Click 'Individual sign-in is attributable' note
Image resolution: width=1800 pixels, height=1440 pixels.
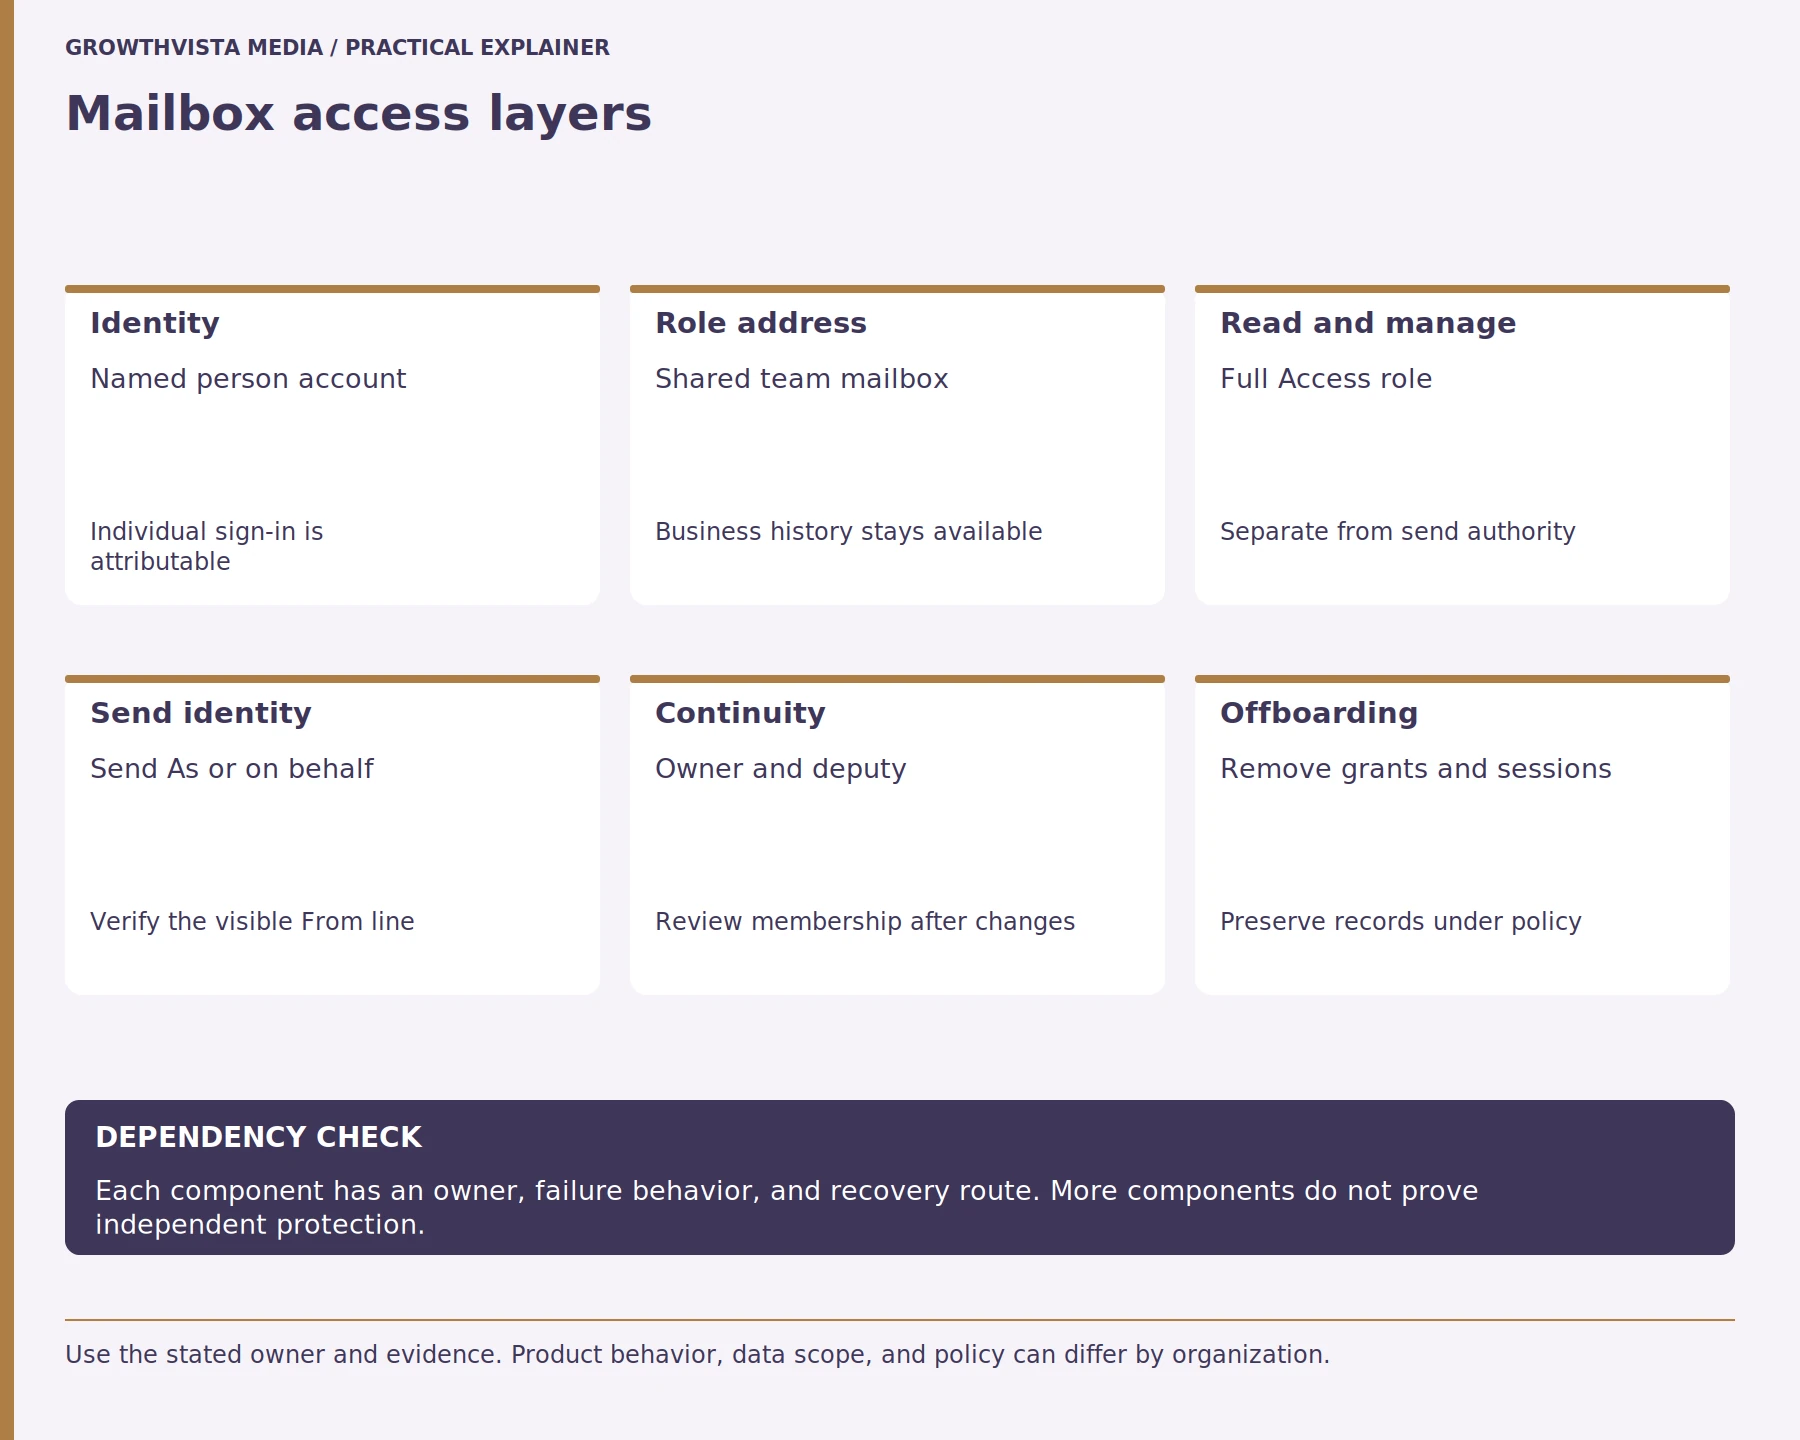pyautogui.click(x=207, y=546)
